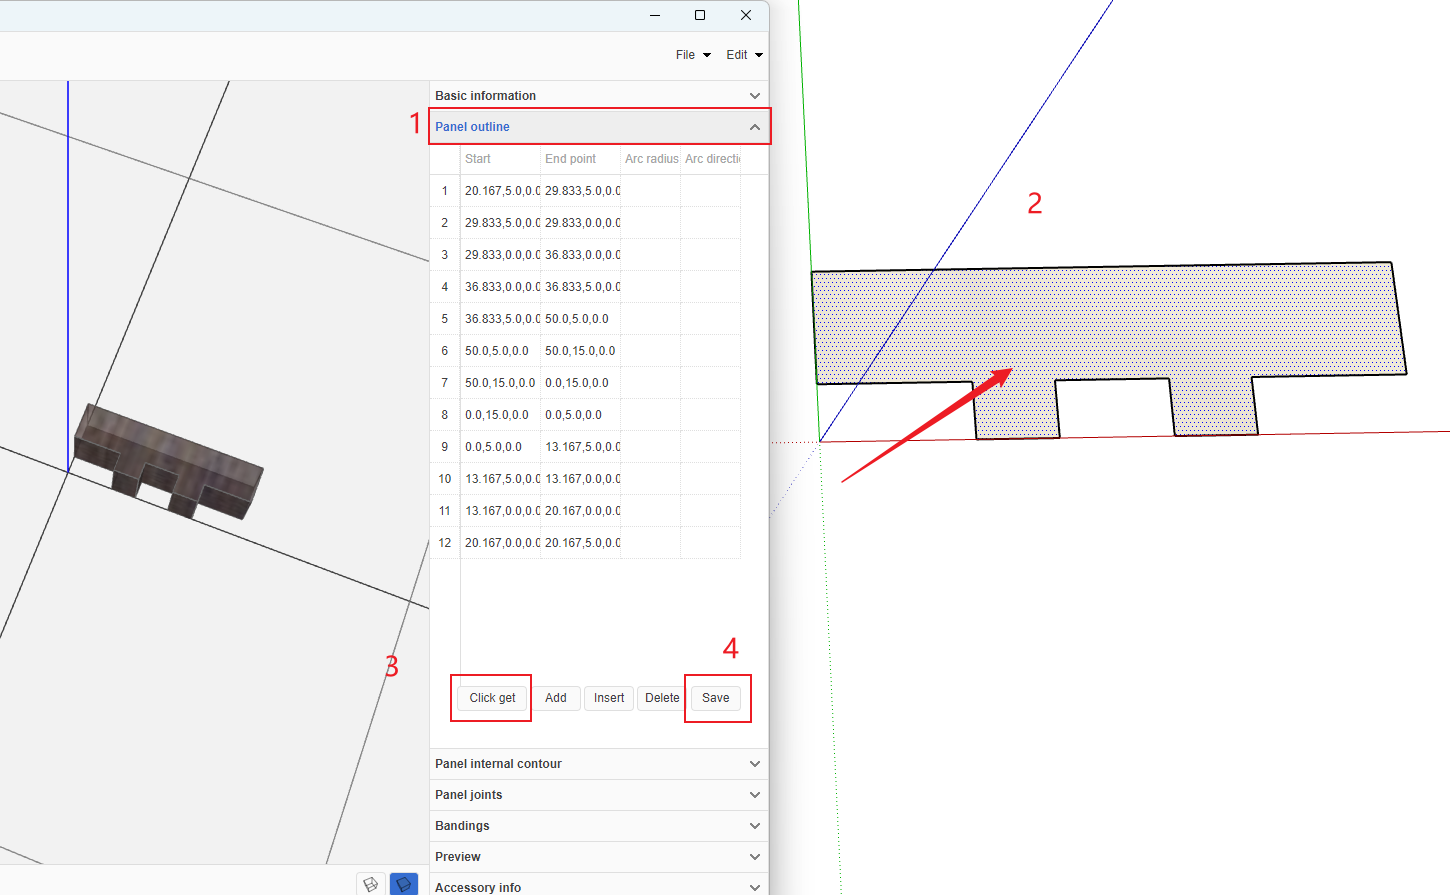
Task: Select row 1 start point cell
Action: [x=500, y=191]
